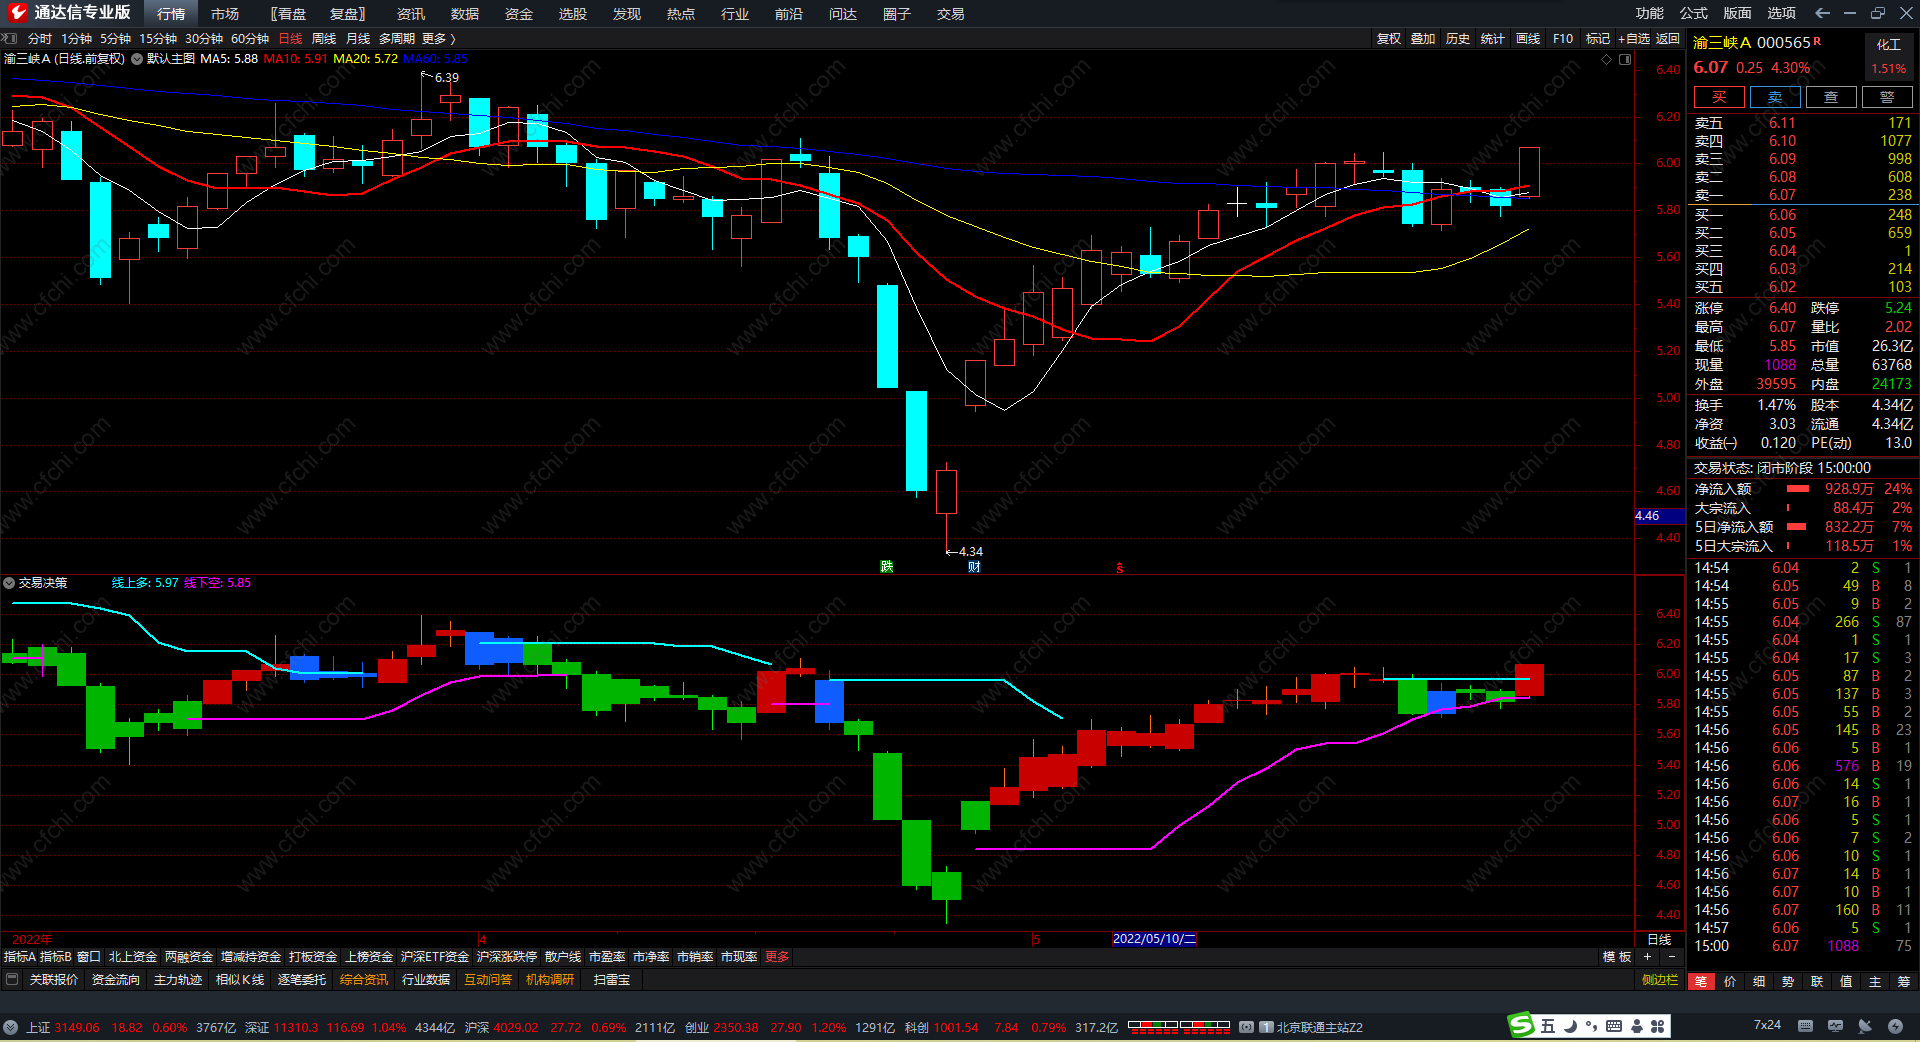
Task: Toggle the side panel layout icon
Action: (x=1625, y=59)
